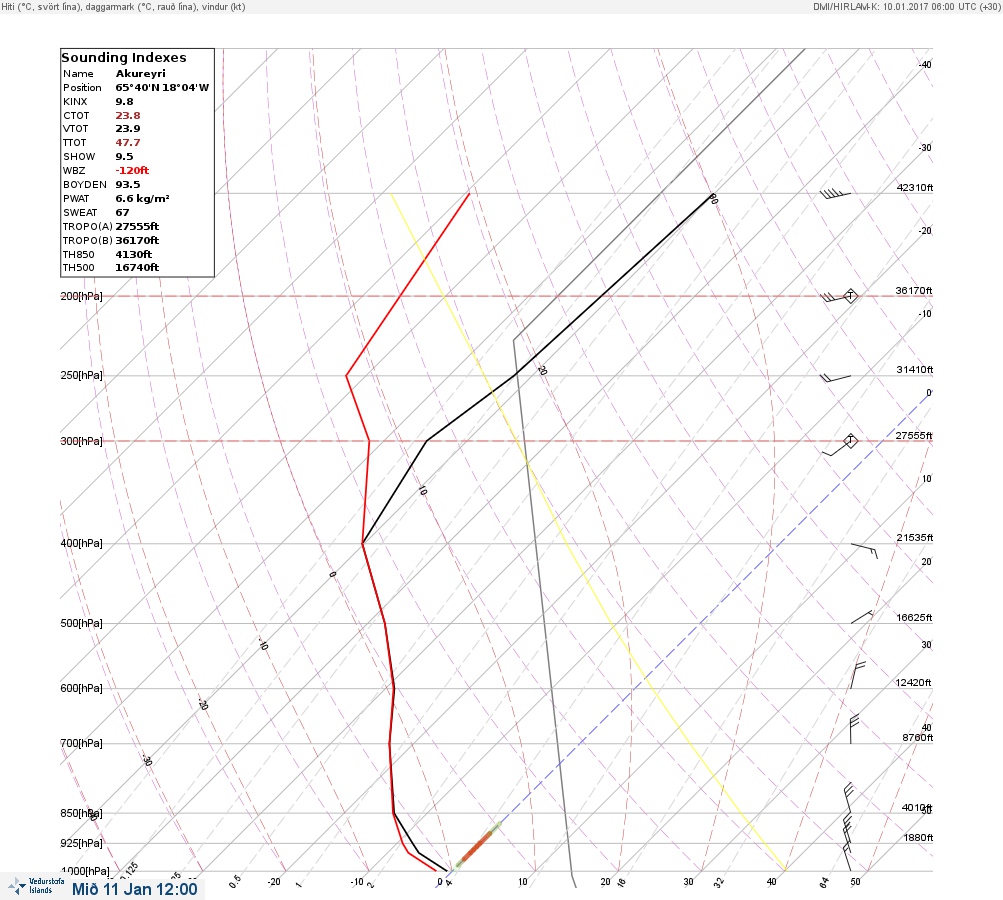Click the wind barb at 12420ft
Viewport: 1003px width, 900px height.
point(858,675)
